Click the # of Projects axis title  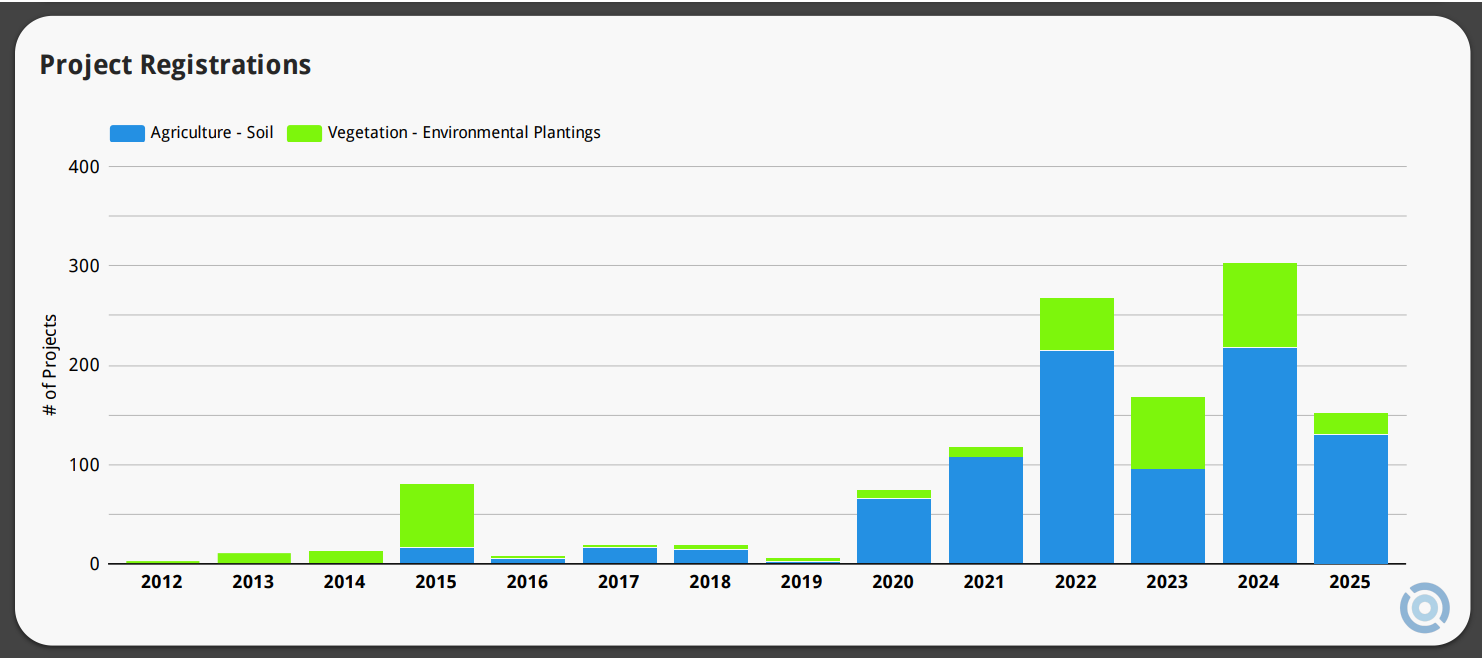(x=50, y=365)
